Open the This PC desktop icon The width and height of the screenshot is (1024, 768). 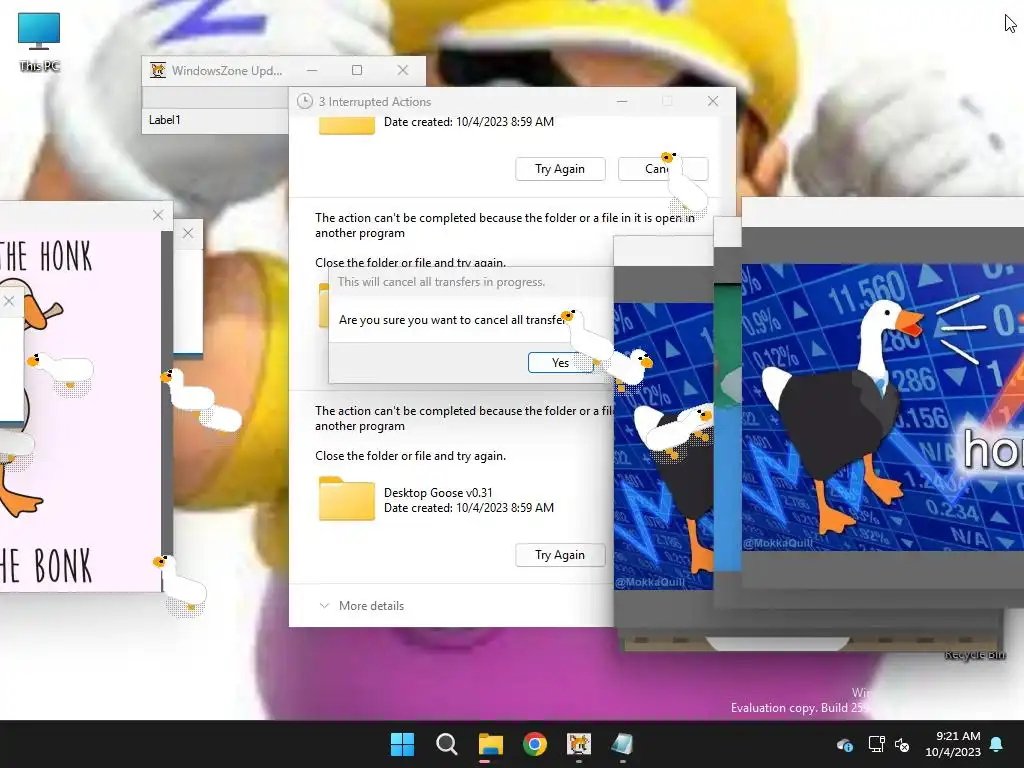(x=39, y=42)
